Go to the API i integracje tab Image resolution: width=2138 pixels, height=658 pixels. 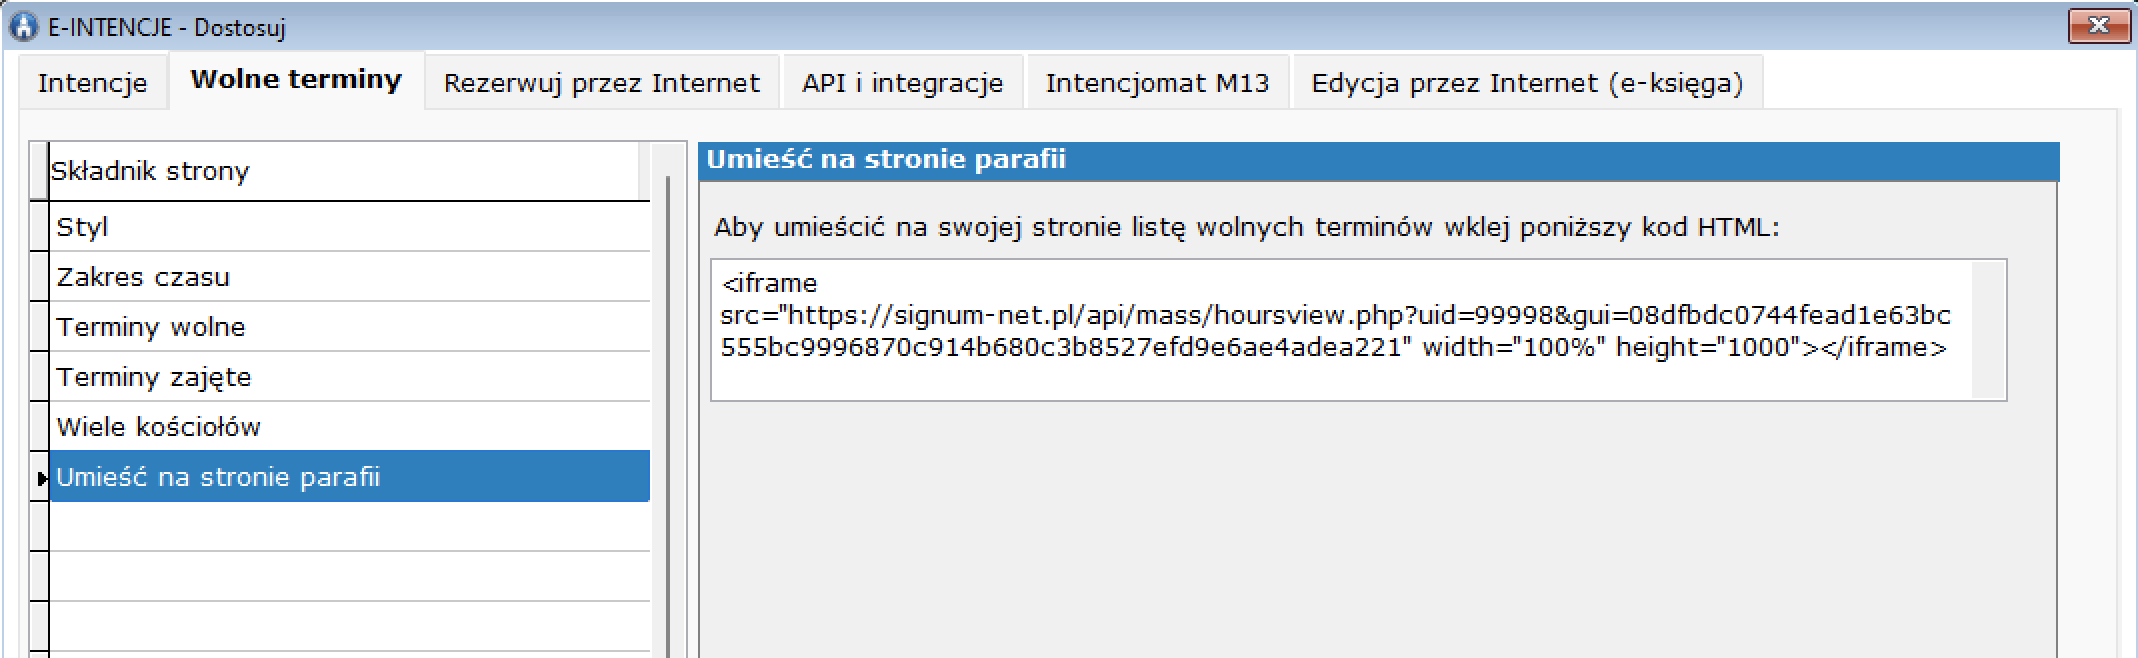tap(902, 83)
